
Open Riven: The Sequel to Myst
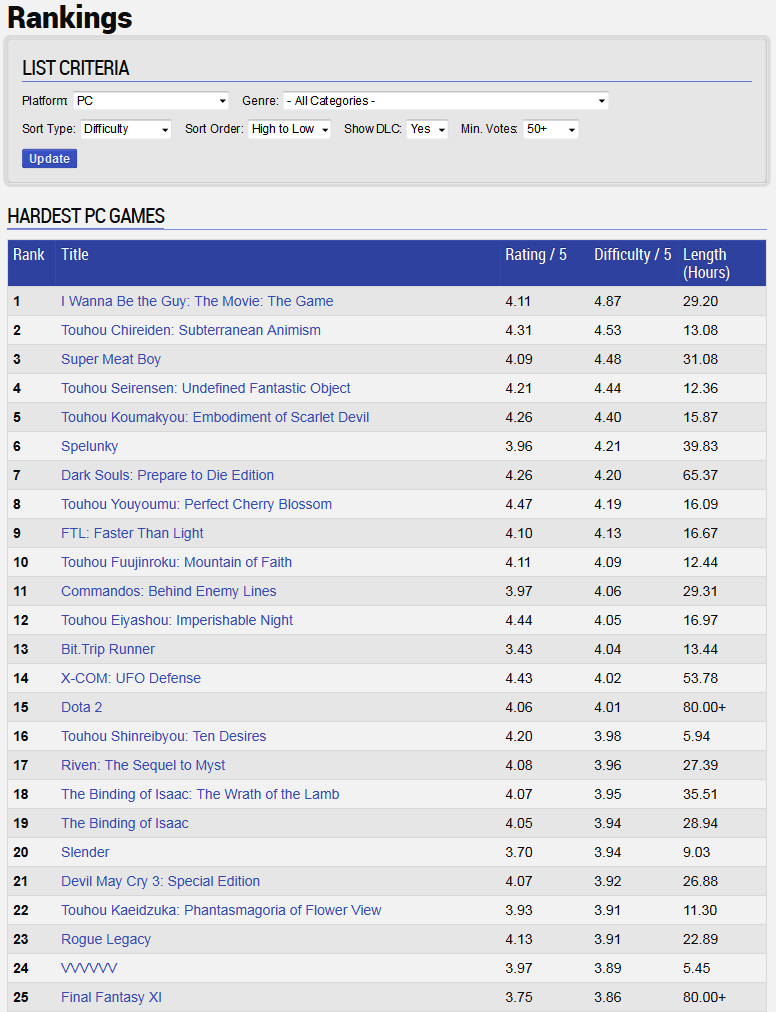point(143,765)
